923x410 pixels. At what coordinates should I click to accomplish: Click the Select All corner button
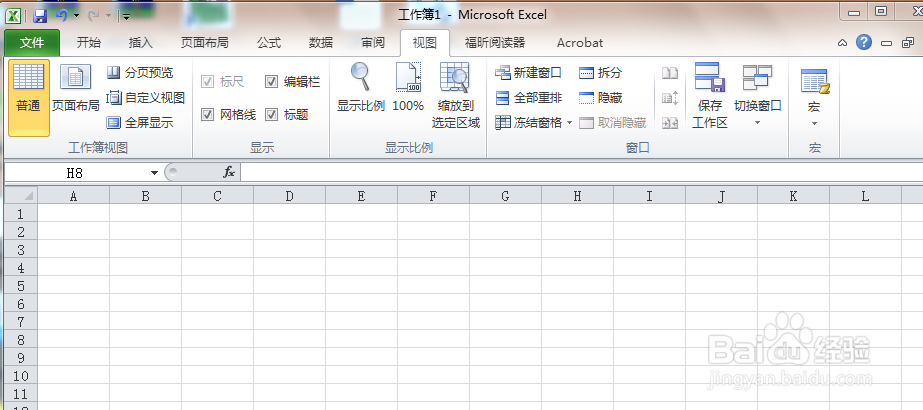click(x=21, y=195)
